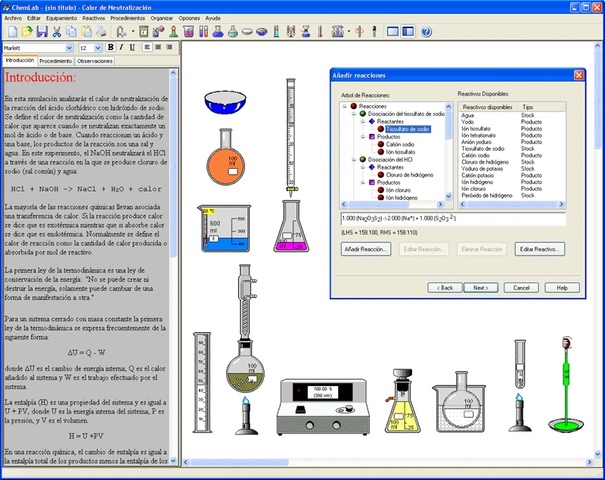
Task: Collapse the Disociación del HCl node
Action: click(x=353, y=159)
